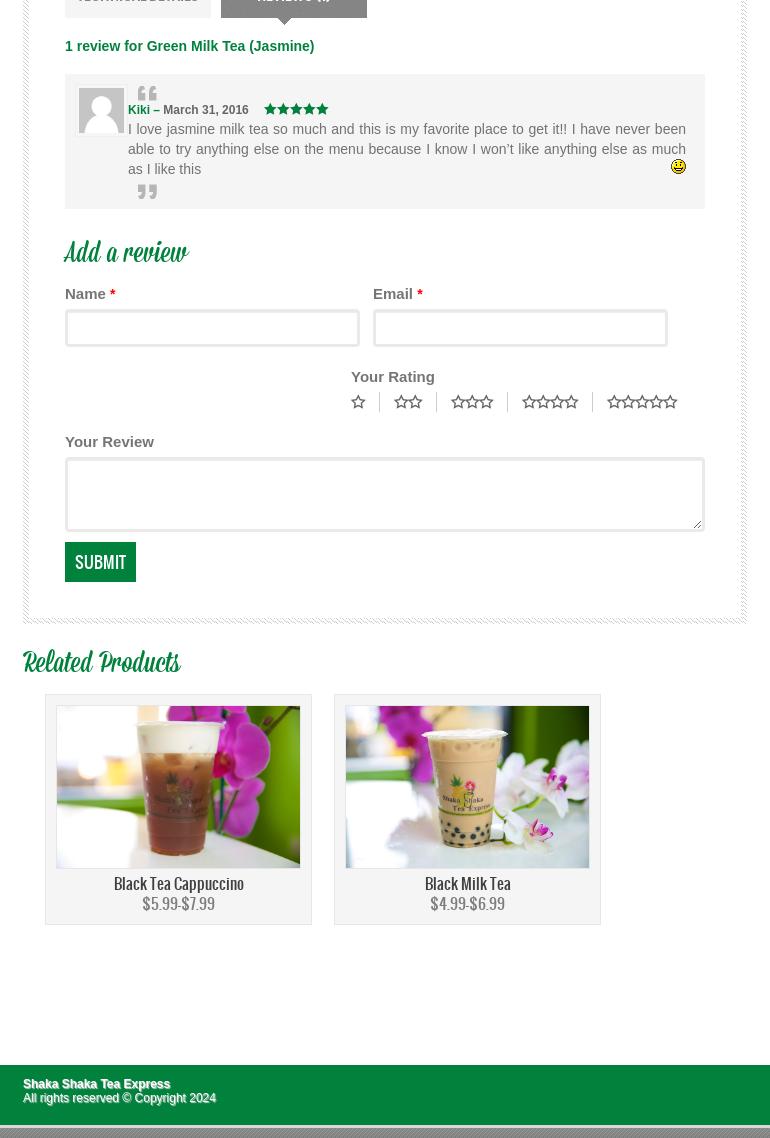
Task: Click the Shaka Shaka Tea Express footer text
Action: [97, 1084]
